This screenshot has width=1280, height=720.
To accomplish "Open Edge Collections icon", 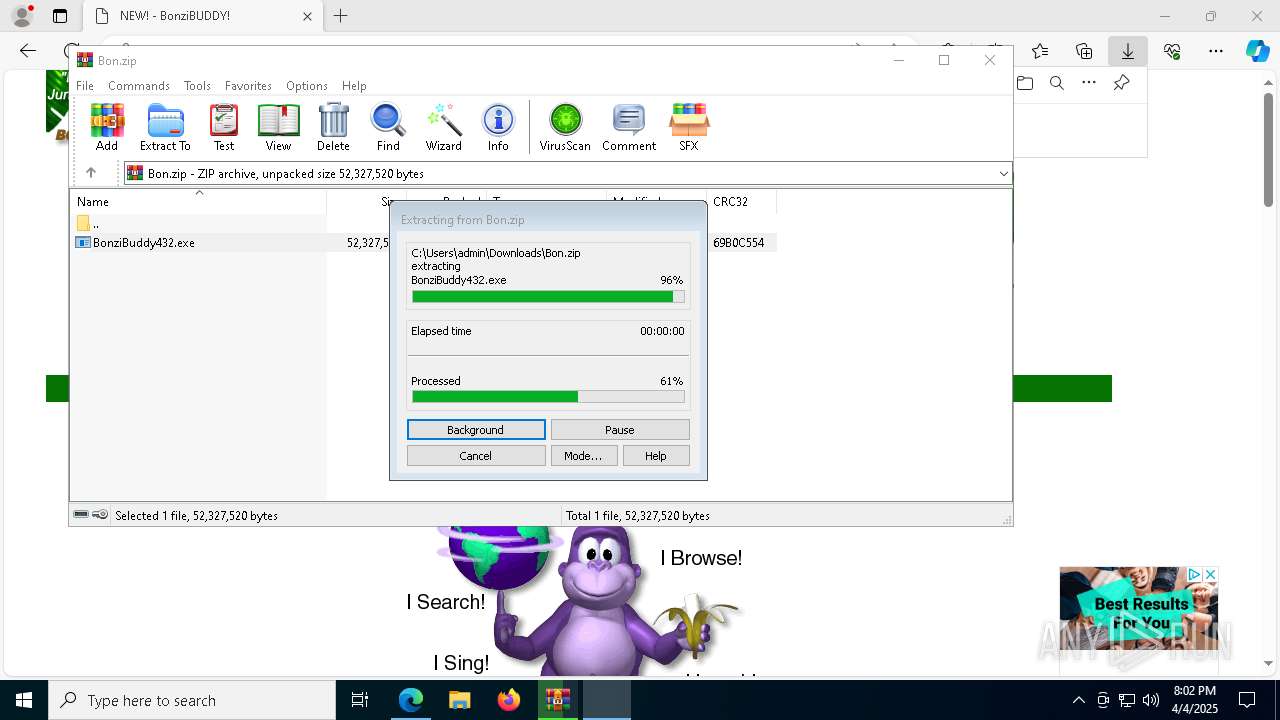I will pyautogui.click(x=1084, y=51).
